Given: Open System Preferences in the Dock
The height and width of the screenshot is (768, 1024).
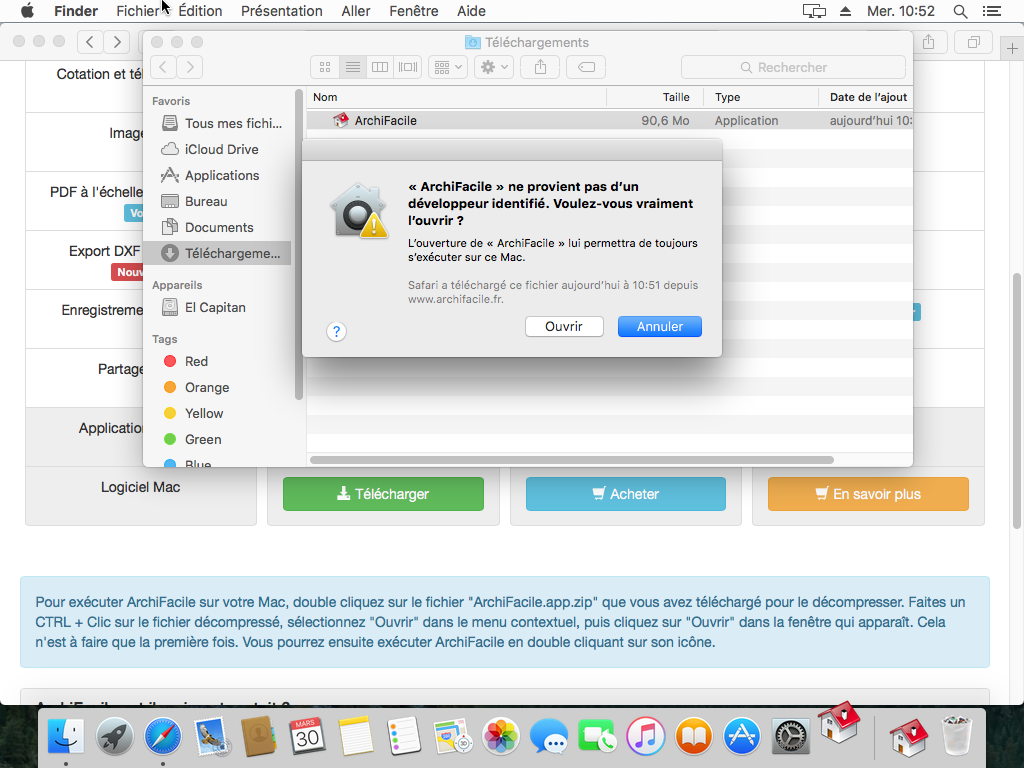Looking at the screenshot, I should [791, 739].
